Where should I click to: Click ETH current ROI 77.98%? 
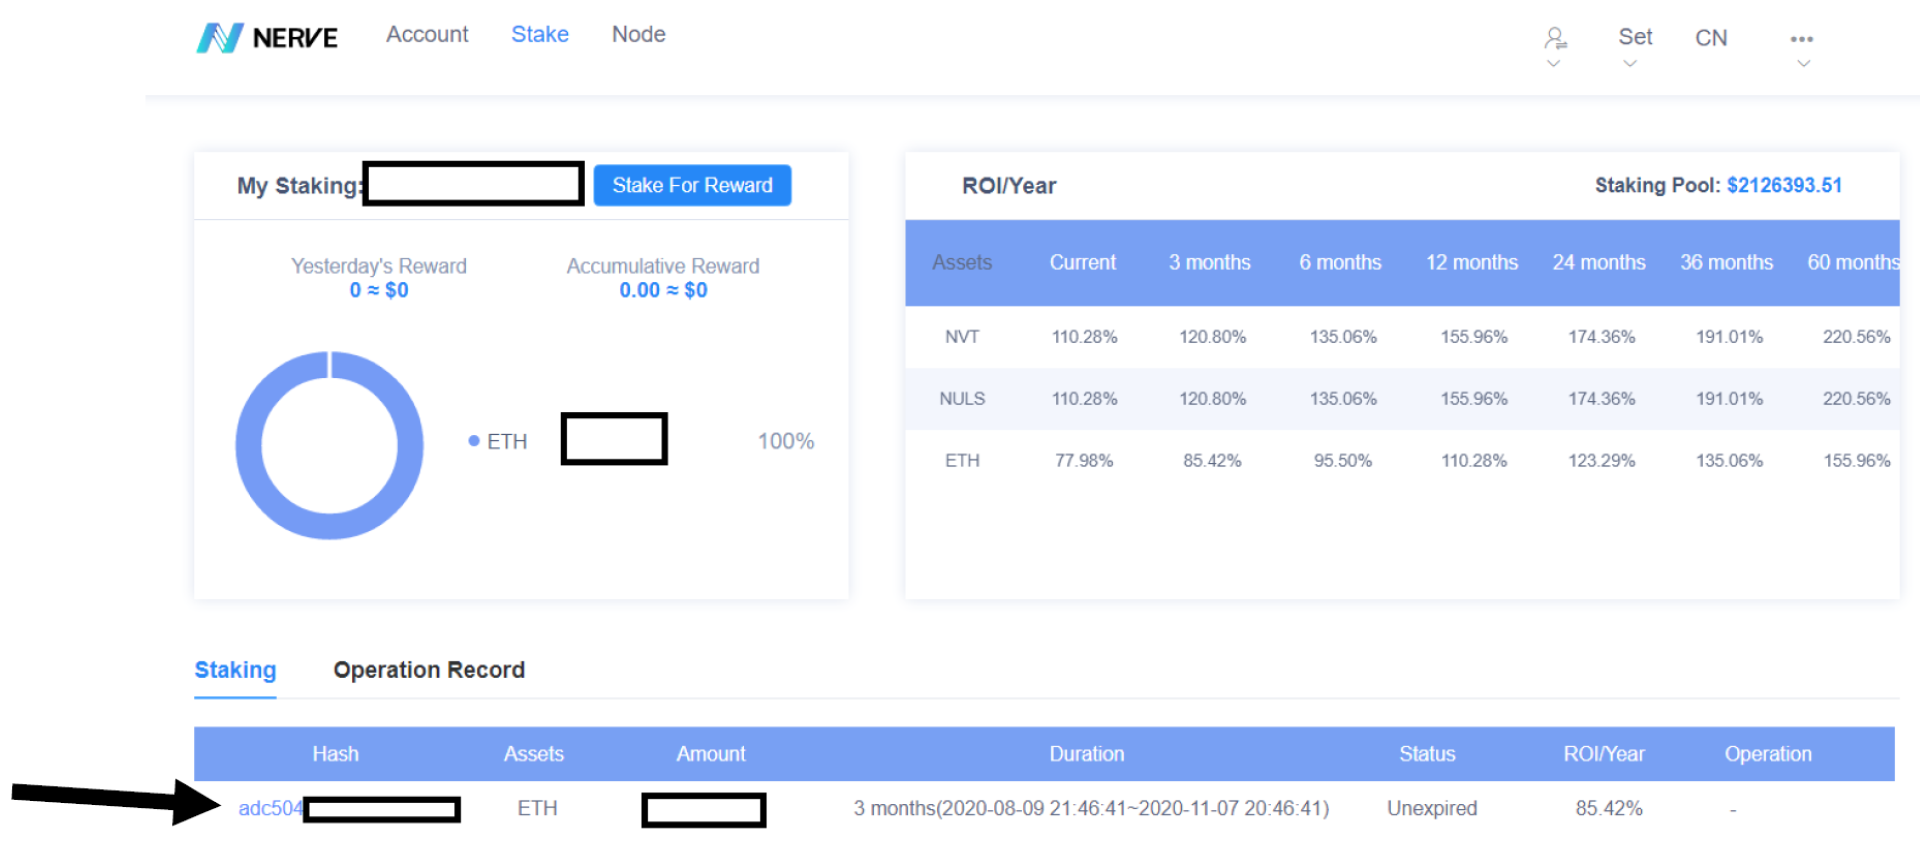coord(1084,461)
